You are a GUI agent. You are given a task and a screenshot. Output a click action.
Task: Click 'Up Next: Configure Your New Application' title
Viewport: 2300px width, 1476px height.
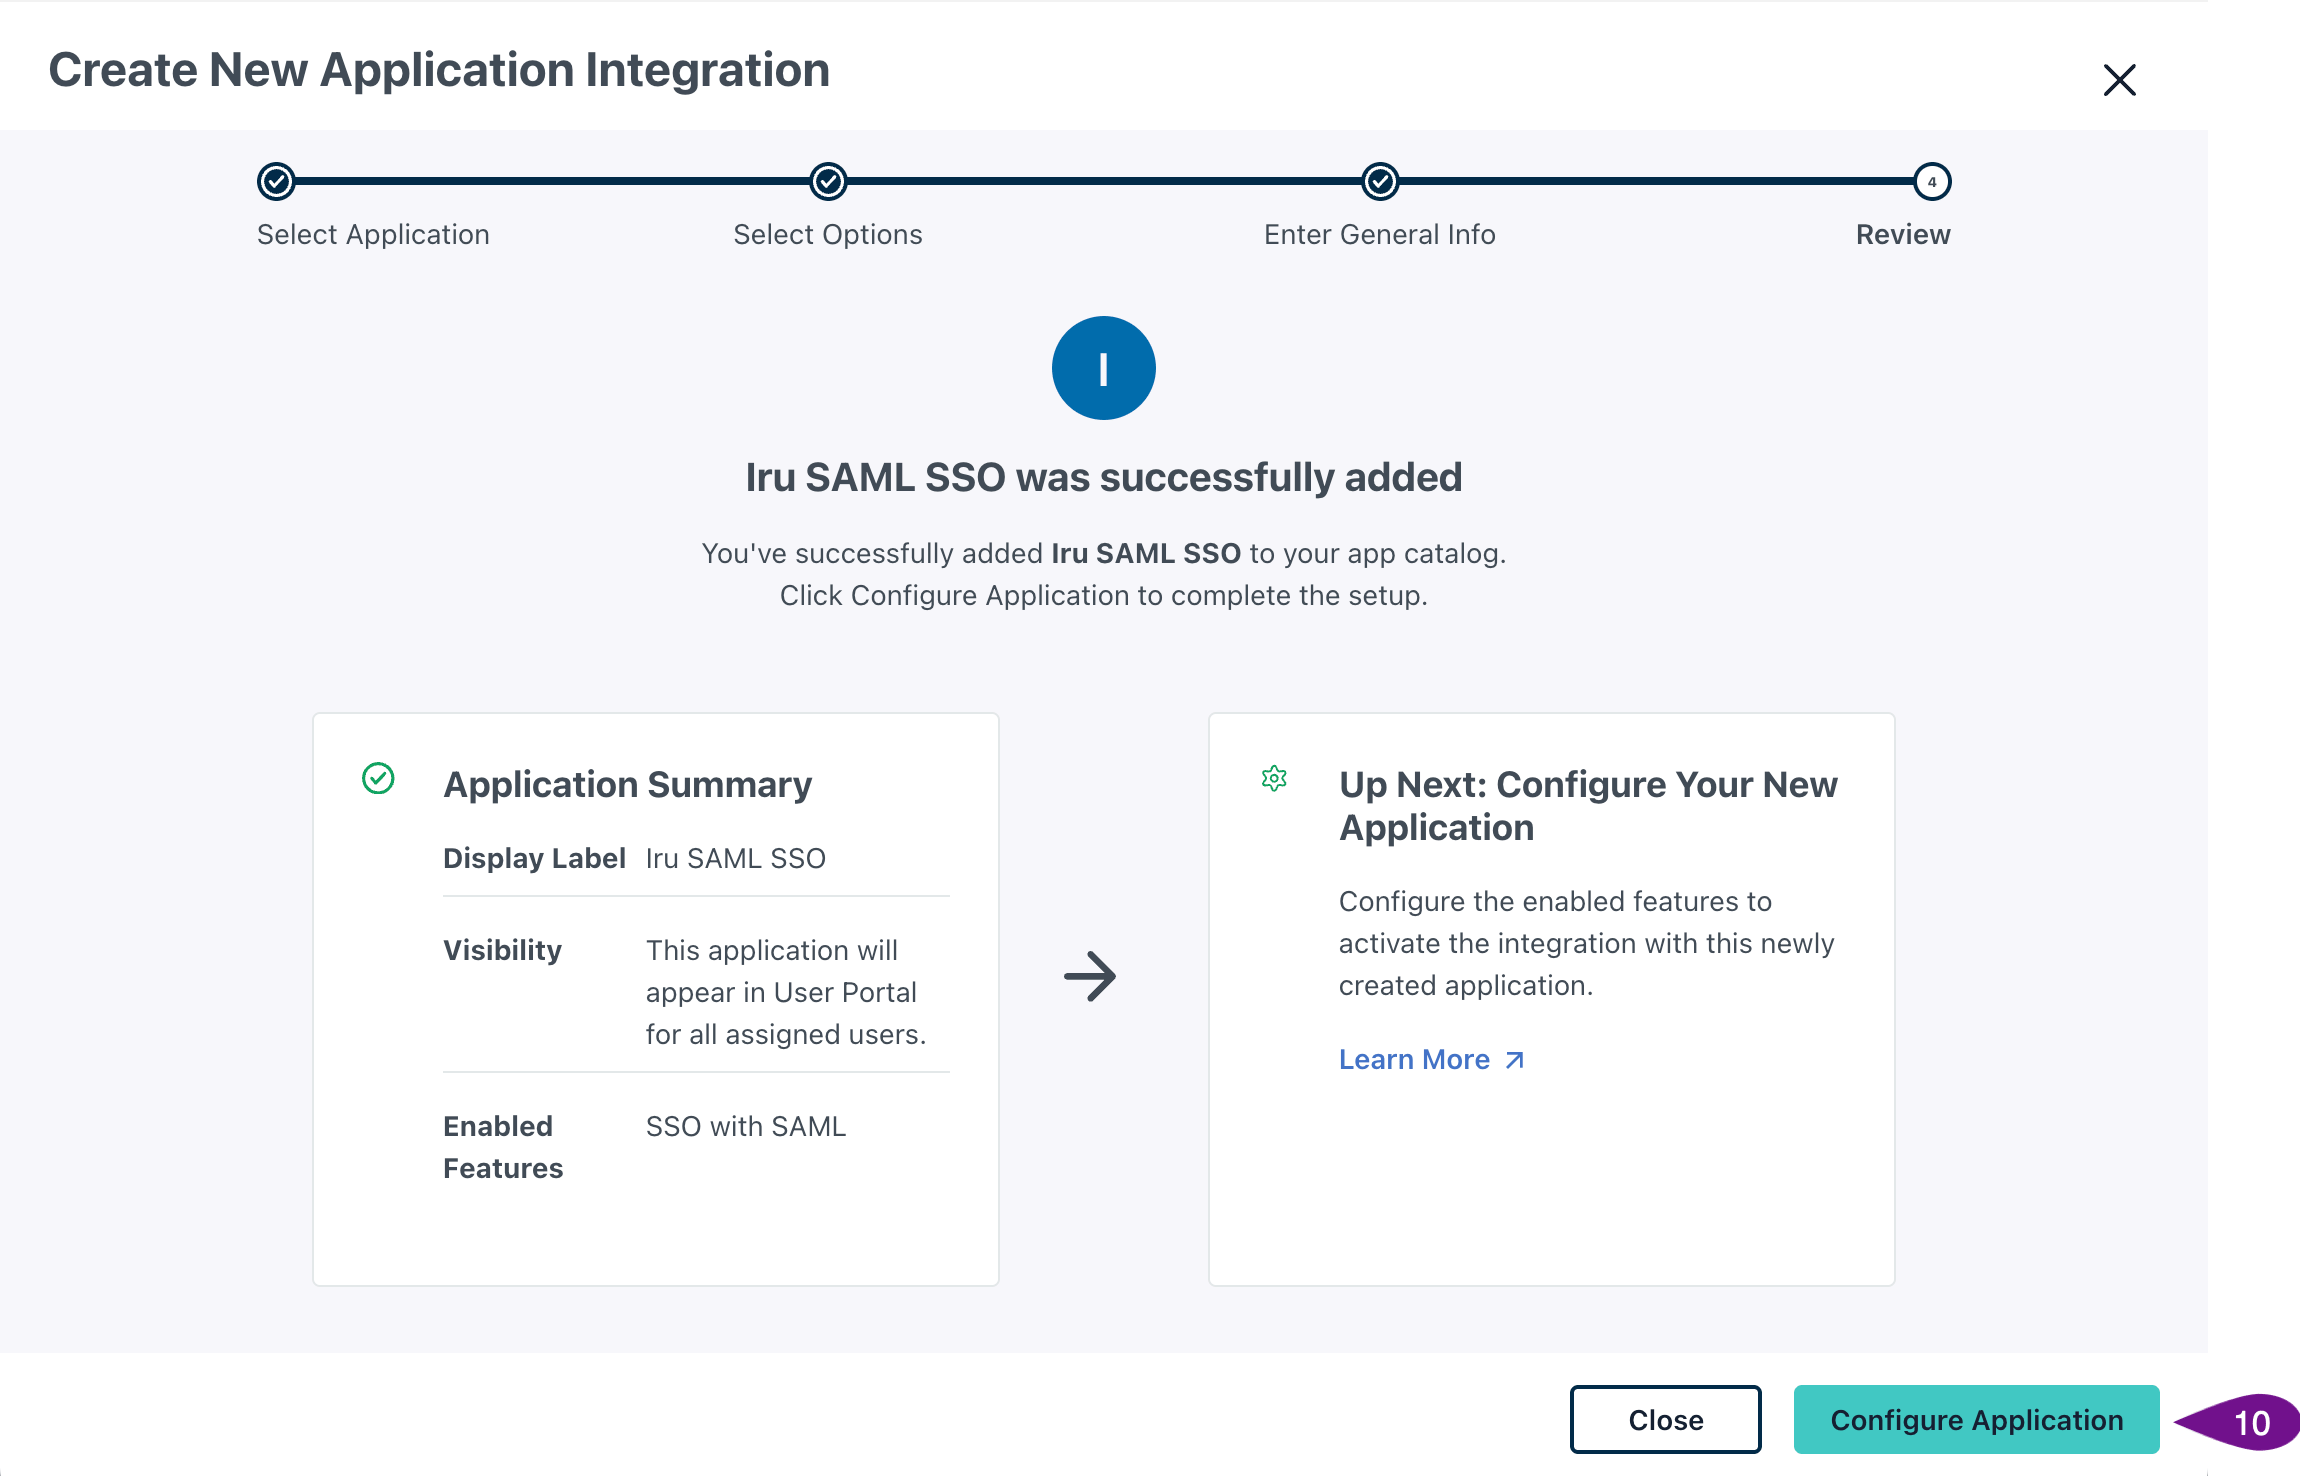pyautogui.click(x=1588, y=806)
